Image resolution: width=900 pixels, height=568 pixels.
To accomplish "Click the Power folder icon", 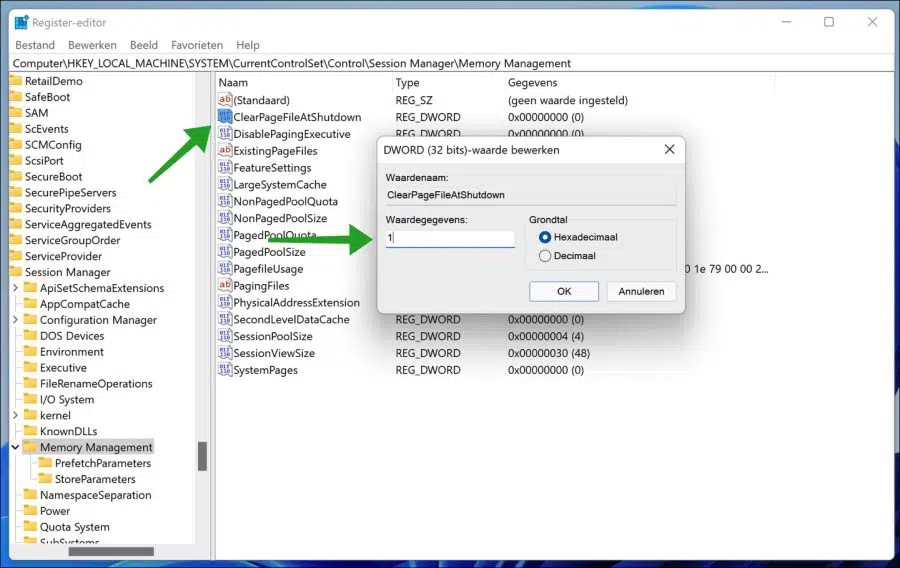I will coord(30,511).
